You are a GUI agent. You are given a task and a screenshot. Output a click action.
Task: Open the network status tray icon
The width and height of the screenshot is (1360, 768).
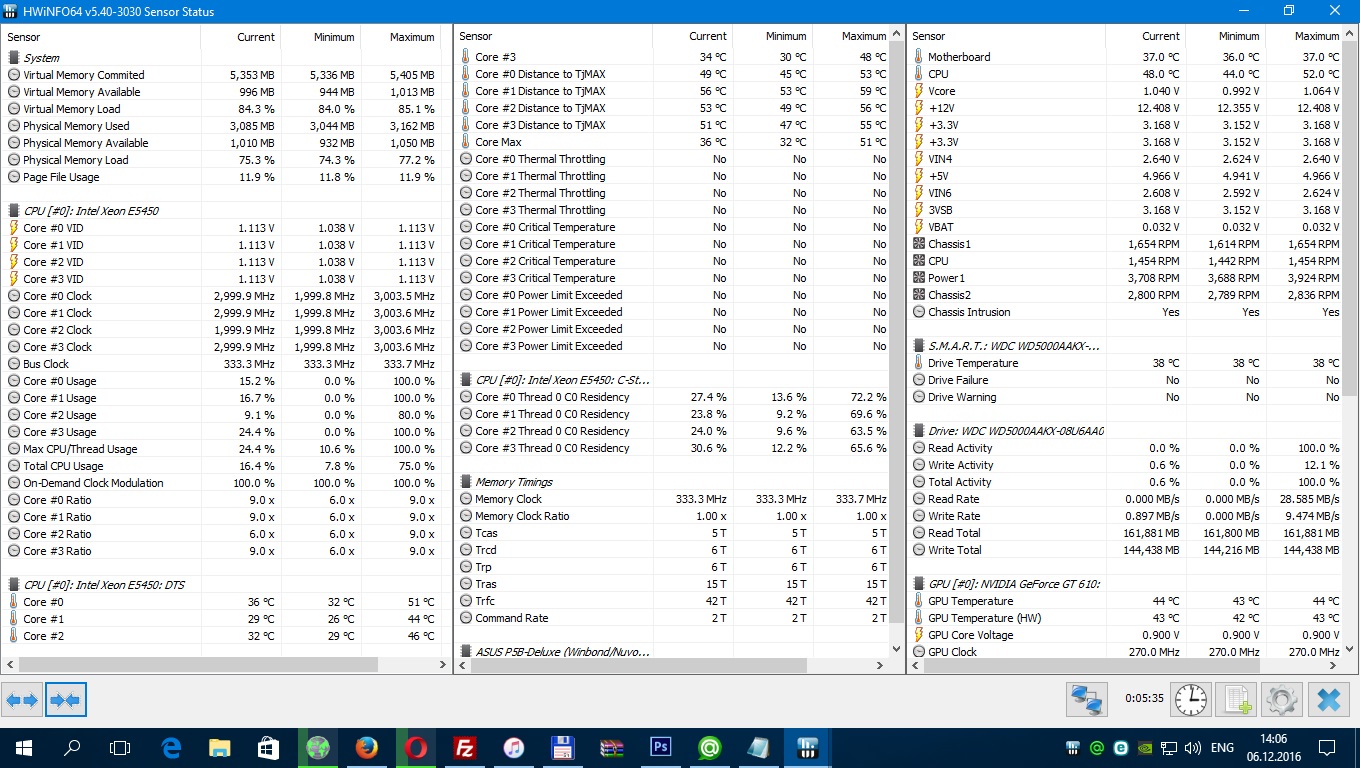(x=1168, y=747)
